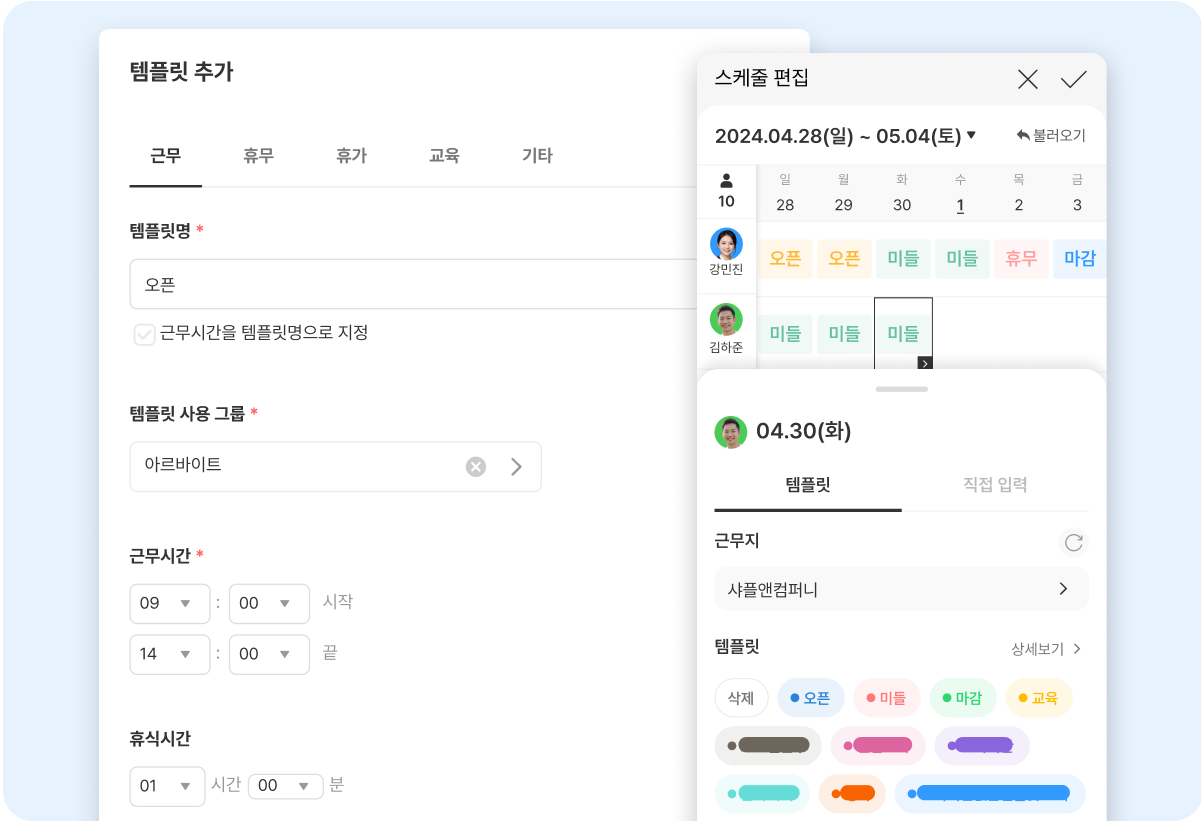Open the 휴무 tab
This screenshot has width=1201, height=821.
pos(258,156)
